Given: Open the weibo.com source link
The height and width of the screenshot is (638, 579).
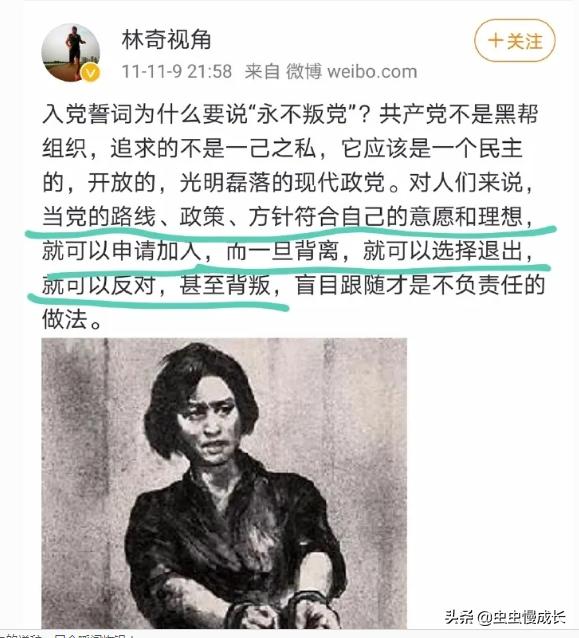Looking at the screenshot, I should (x=372, y=72).
